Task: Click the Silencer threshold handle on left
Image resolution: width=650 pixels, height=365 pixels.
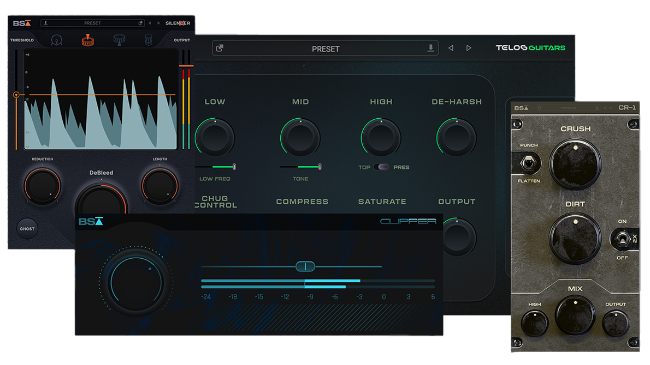Action: point(16,95)
